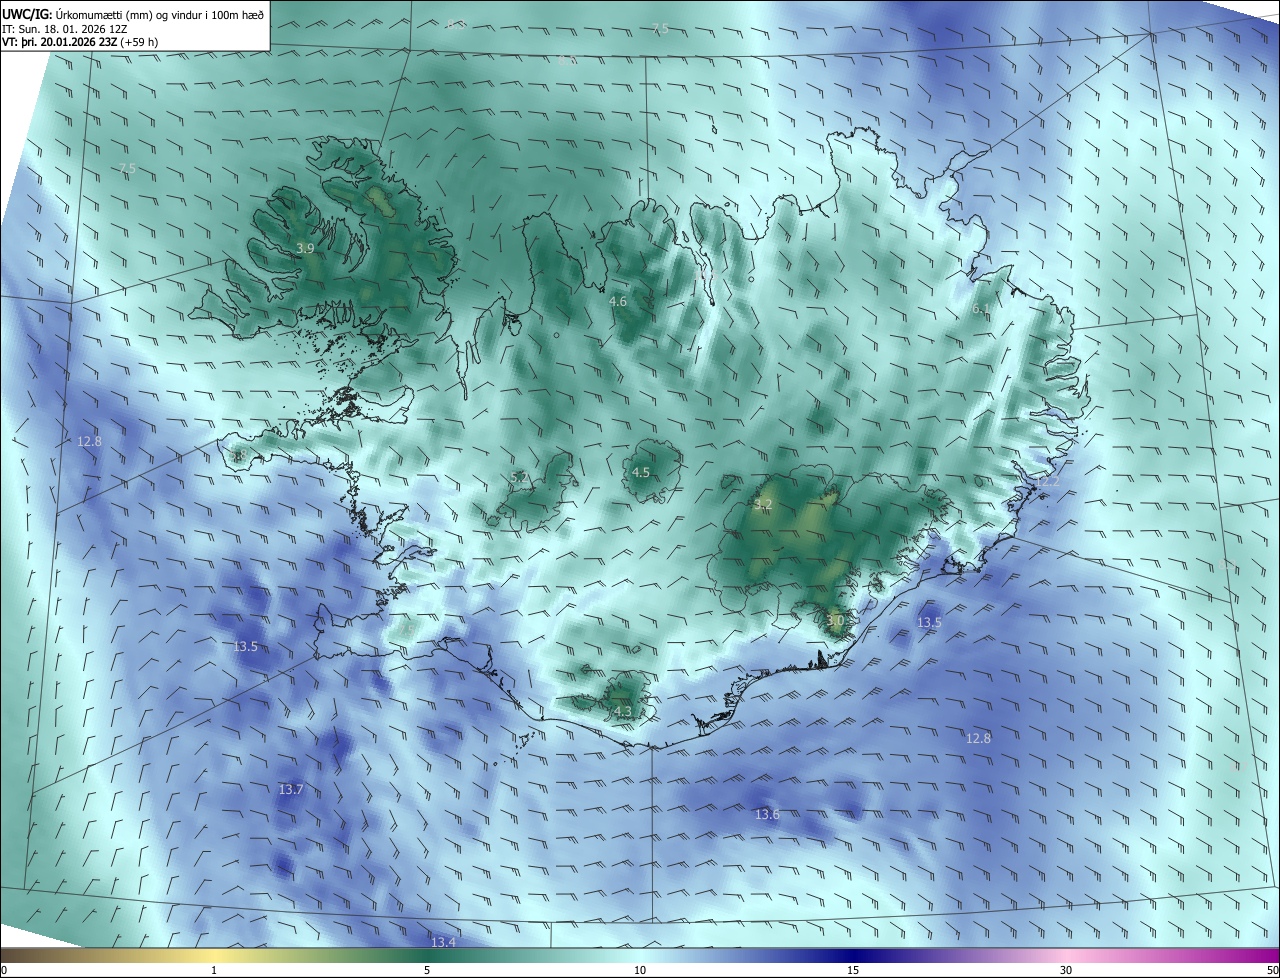Click the 12.2 value off the east coast
Screen dimensions: 1280x978
(1047, 481)
